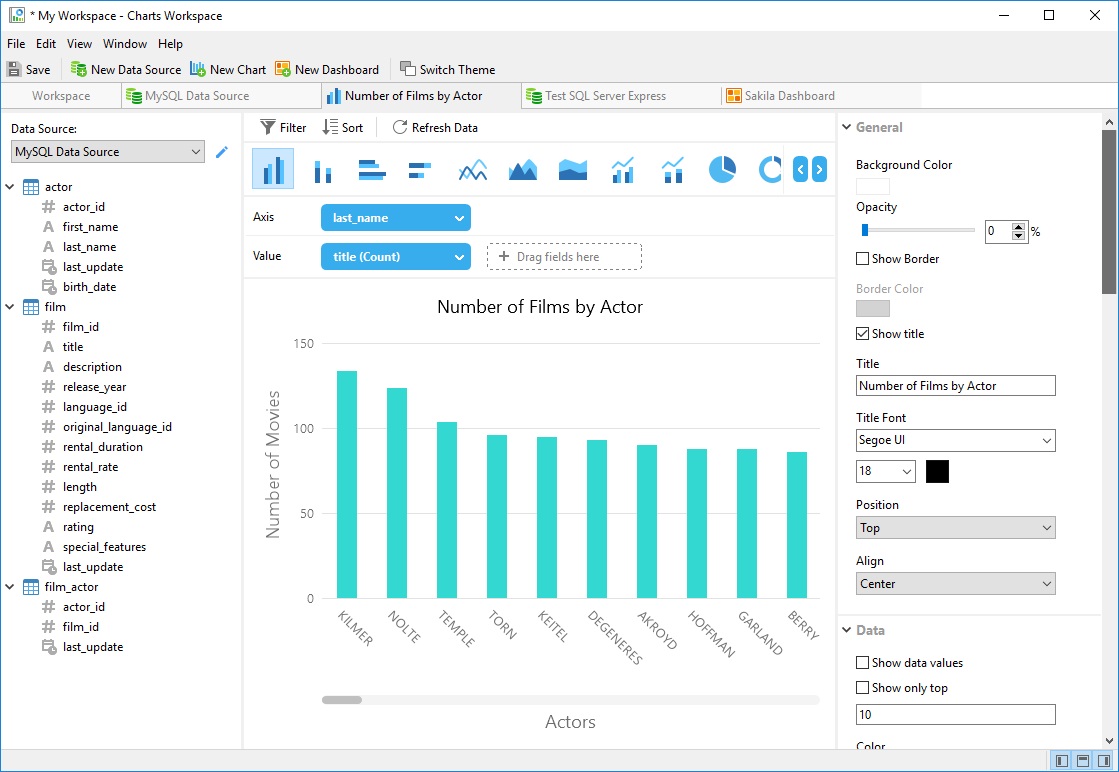
Task: Select the line chart type icon
Action: tap(472, 170)
